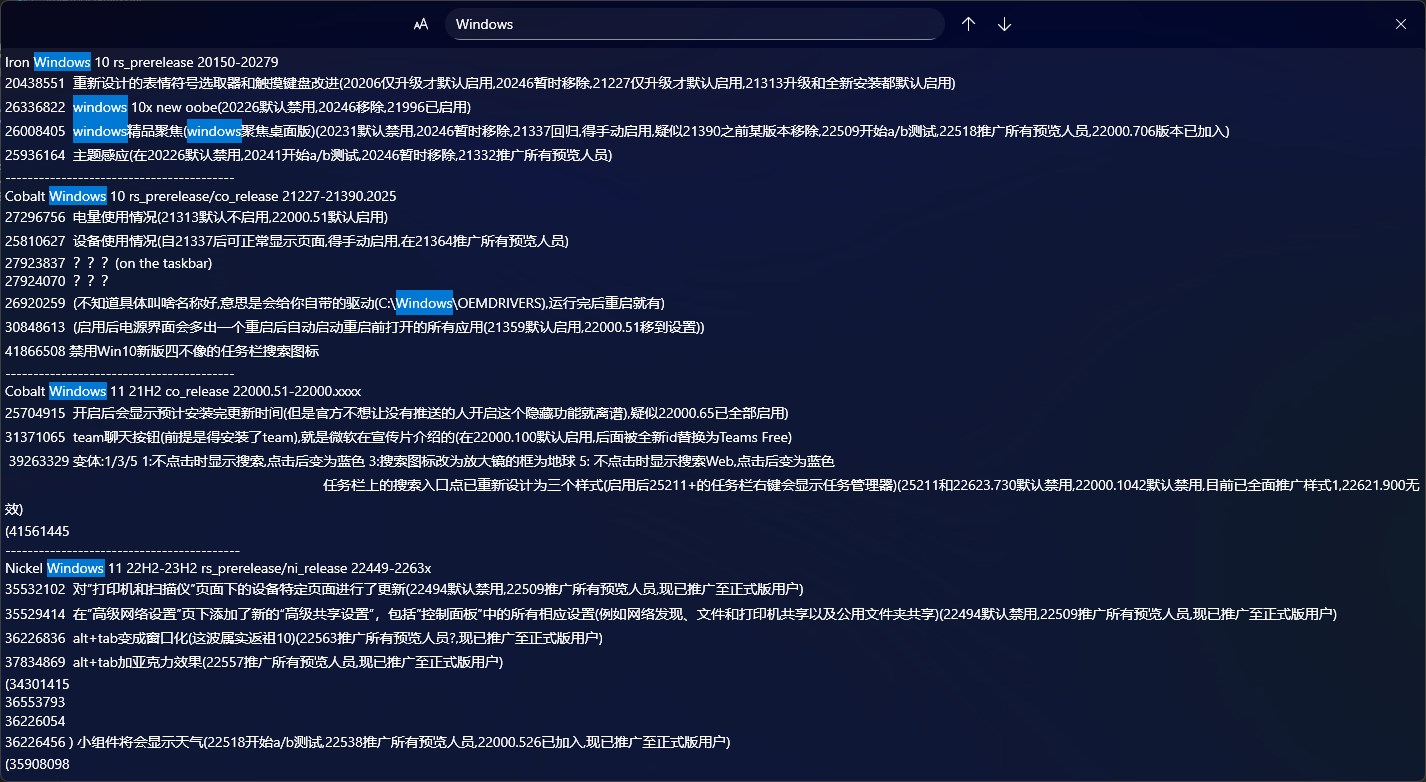The image size is (1426, 782).
Task: Select the line starting with 25936164
Action: [x=308, y=155]
